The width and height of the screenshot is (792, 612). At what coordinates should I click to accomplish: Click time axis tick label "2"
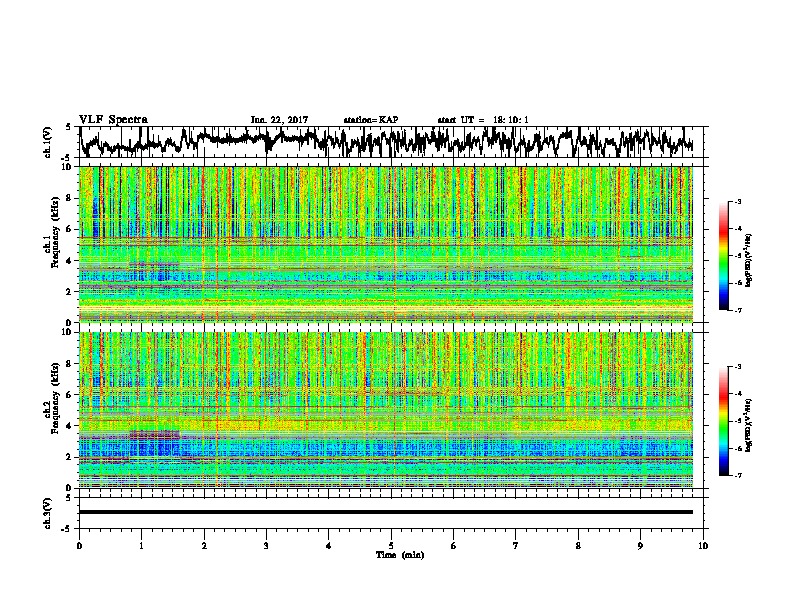coord(204,546)
